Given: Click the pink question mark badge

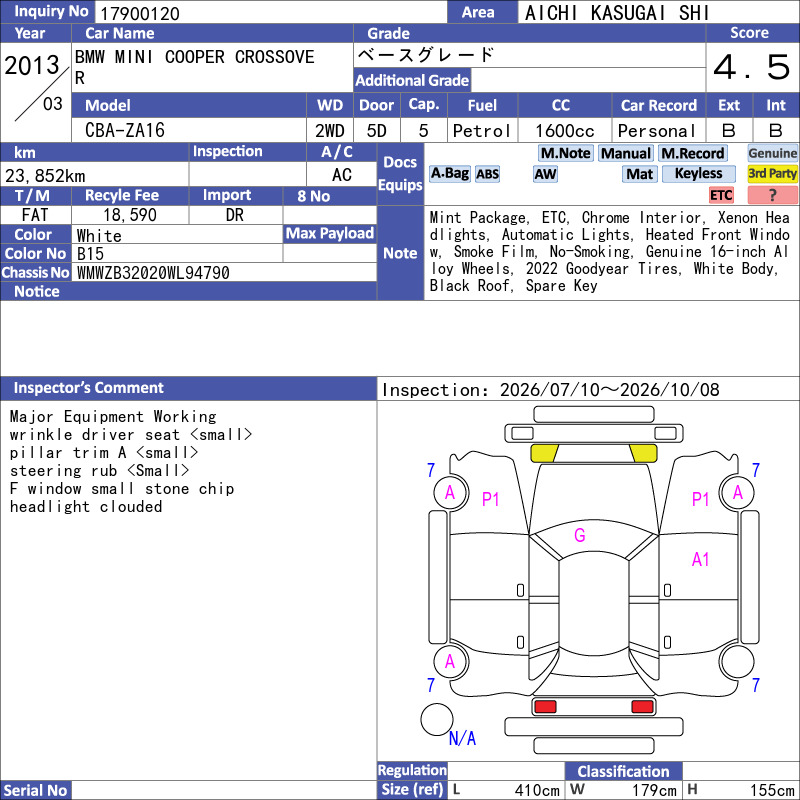Looking at the screenshot, I should click(x=772, y=195).
